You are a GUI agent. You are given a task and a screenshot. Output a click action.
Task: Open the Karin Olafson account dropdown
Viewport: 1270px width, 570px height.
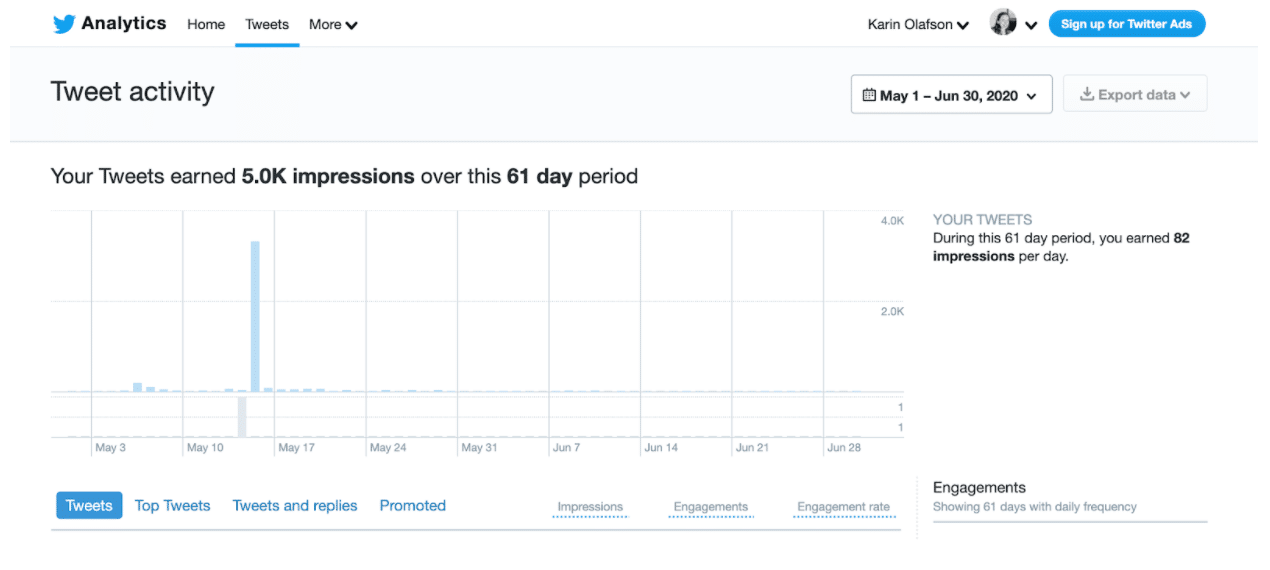pyautogui.click(x=918, y=24)
